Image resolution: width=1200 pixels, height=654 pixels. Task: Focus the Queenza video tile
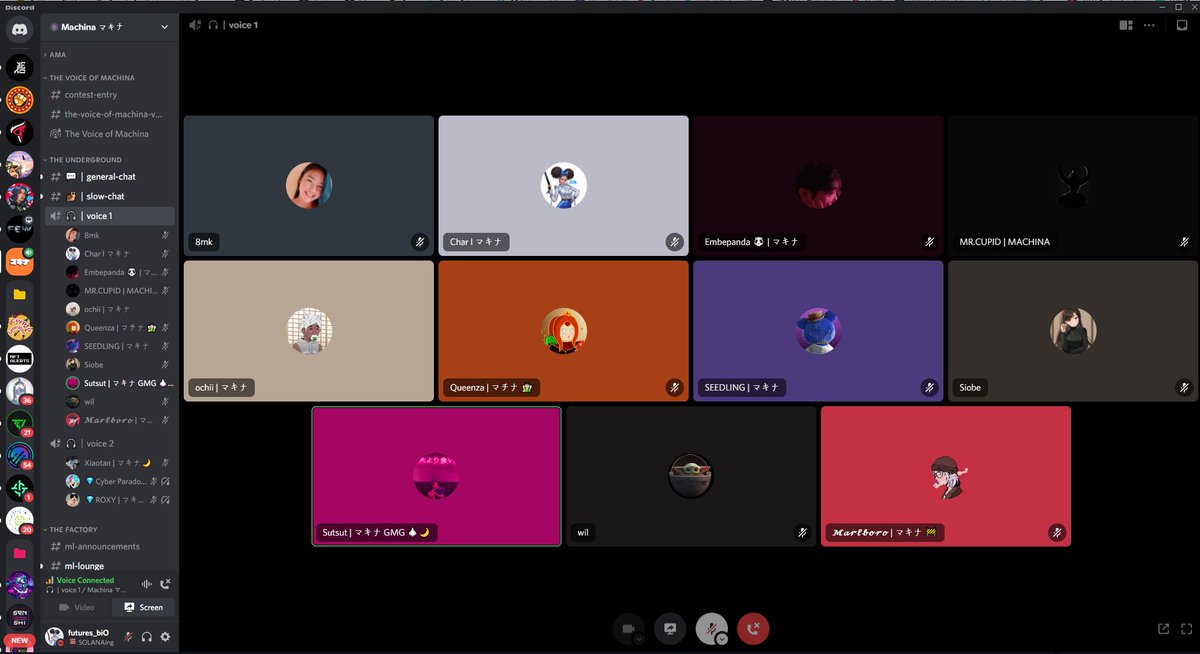(564, 331)
